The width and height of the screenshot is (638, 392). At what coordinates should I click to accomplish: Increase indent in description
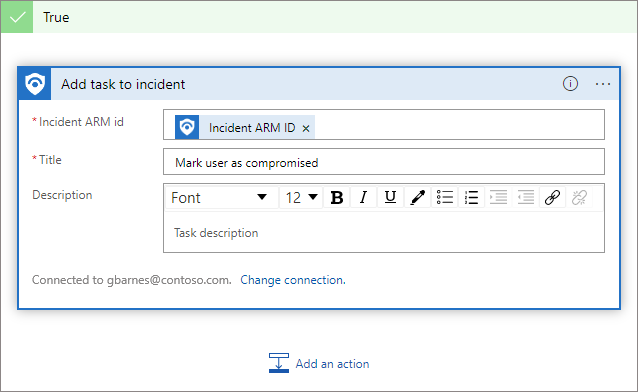click(498, 197)
